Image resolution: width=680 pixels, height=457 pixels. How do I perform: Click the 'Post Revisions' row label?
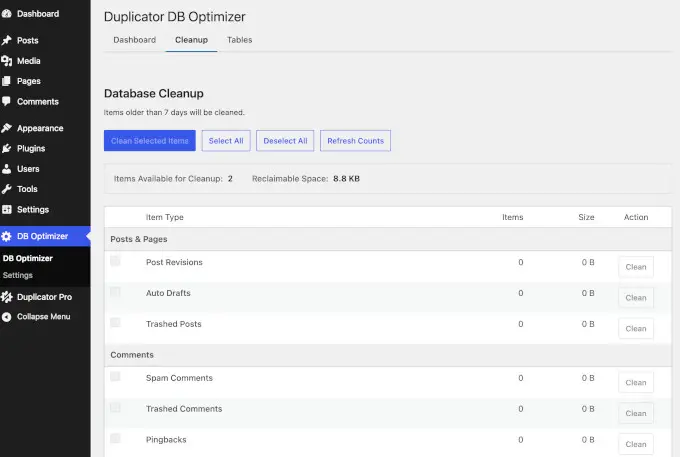[x=174, y=262]
